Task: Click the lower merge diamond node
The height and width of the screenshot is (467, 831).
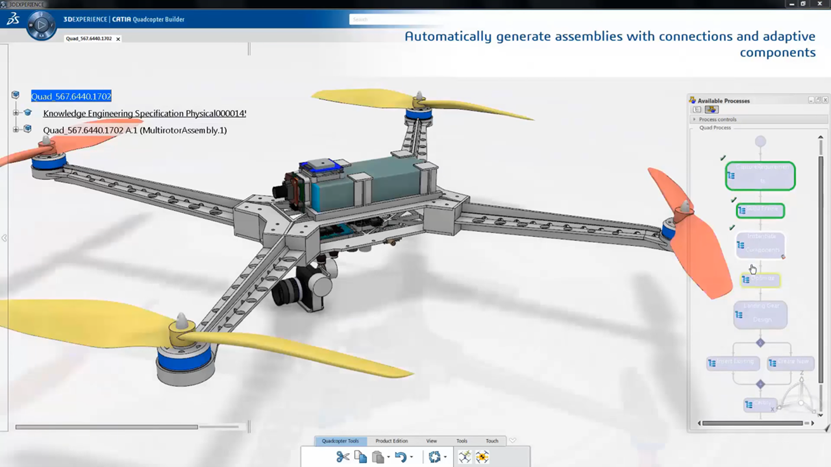Action: click(761, 384)
